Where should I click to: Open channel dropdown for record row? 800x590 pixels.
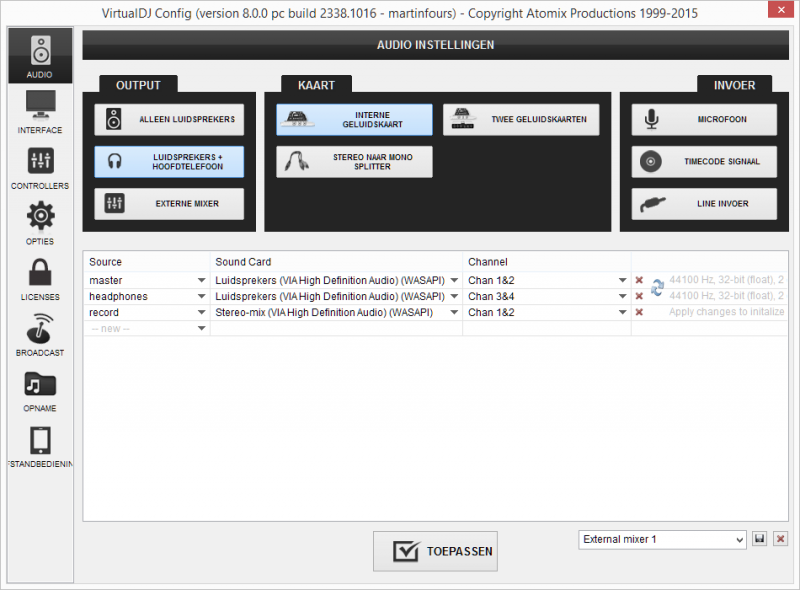(622, 312)
